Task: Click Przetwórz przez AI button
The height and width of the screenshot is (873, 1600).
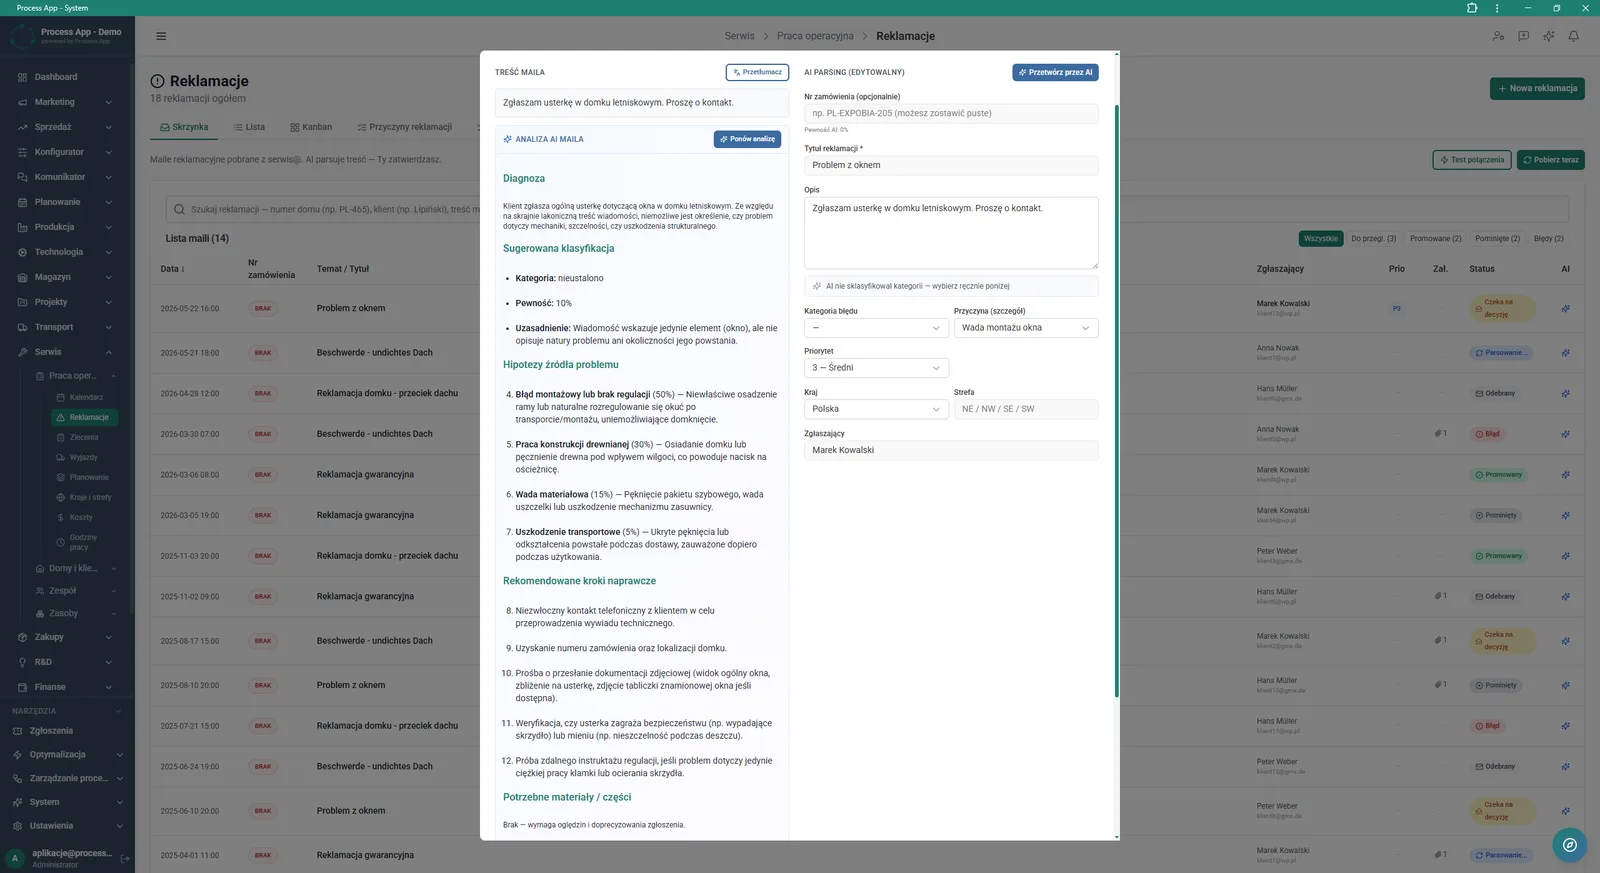Action: click(x=1055, y=72)
